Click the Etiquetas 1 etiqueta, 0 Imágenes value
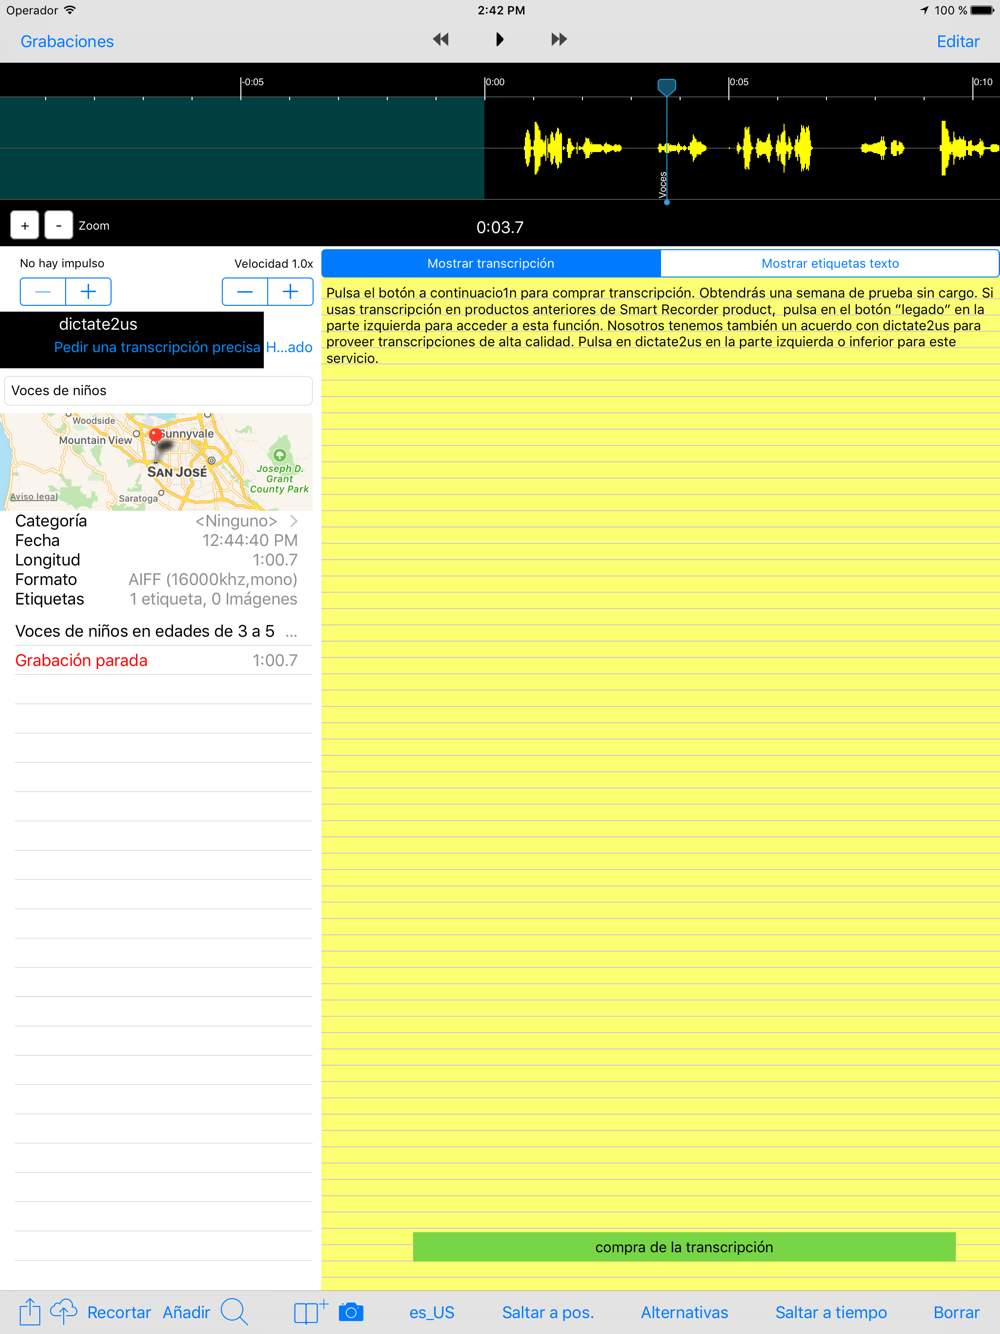The width and height of the screenshot is (1000, 1334). pyautogui.click(x=213, y=599)
